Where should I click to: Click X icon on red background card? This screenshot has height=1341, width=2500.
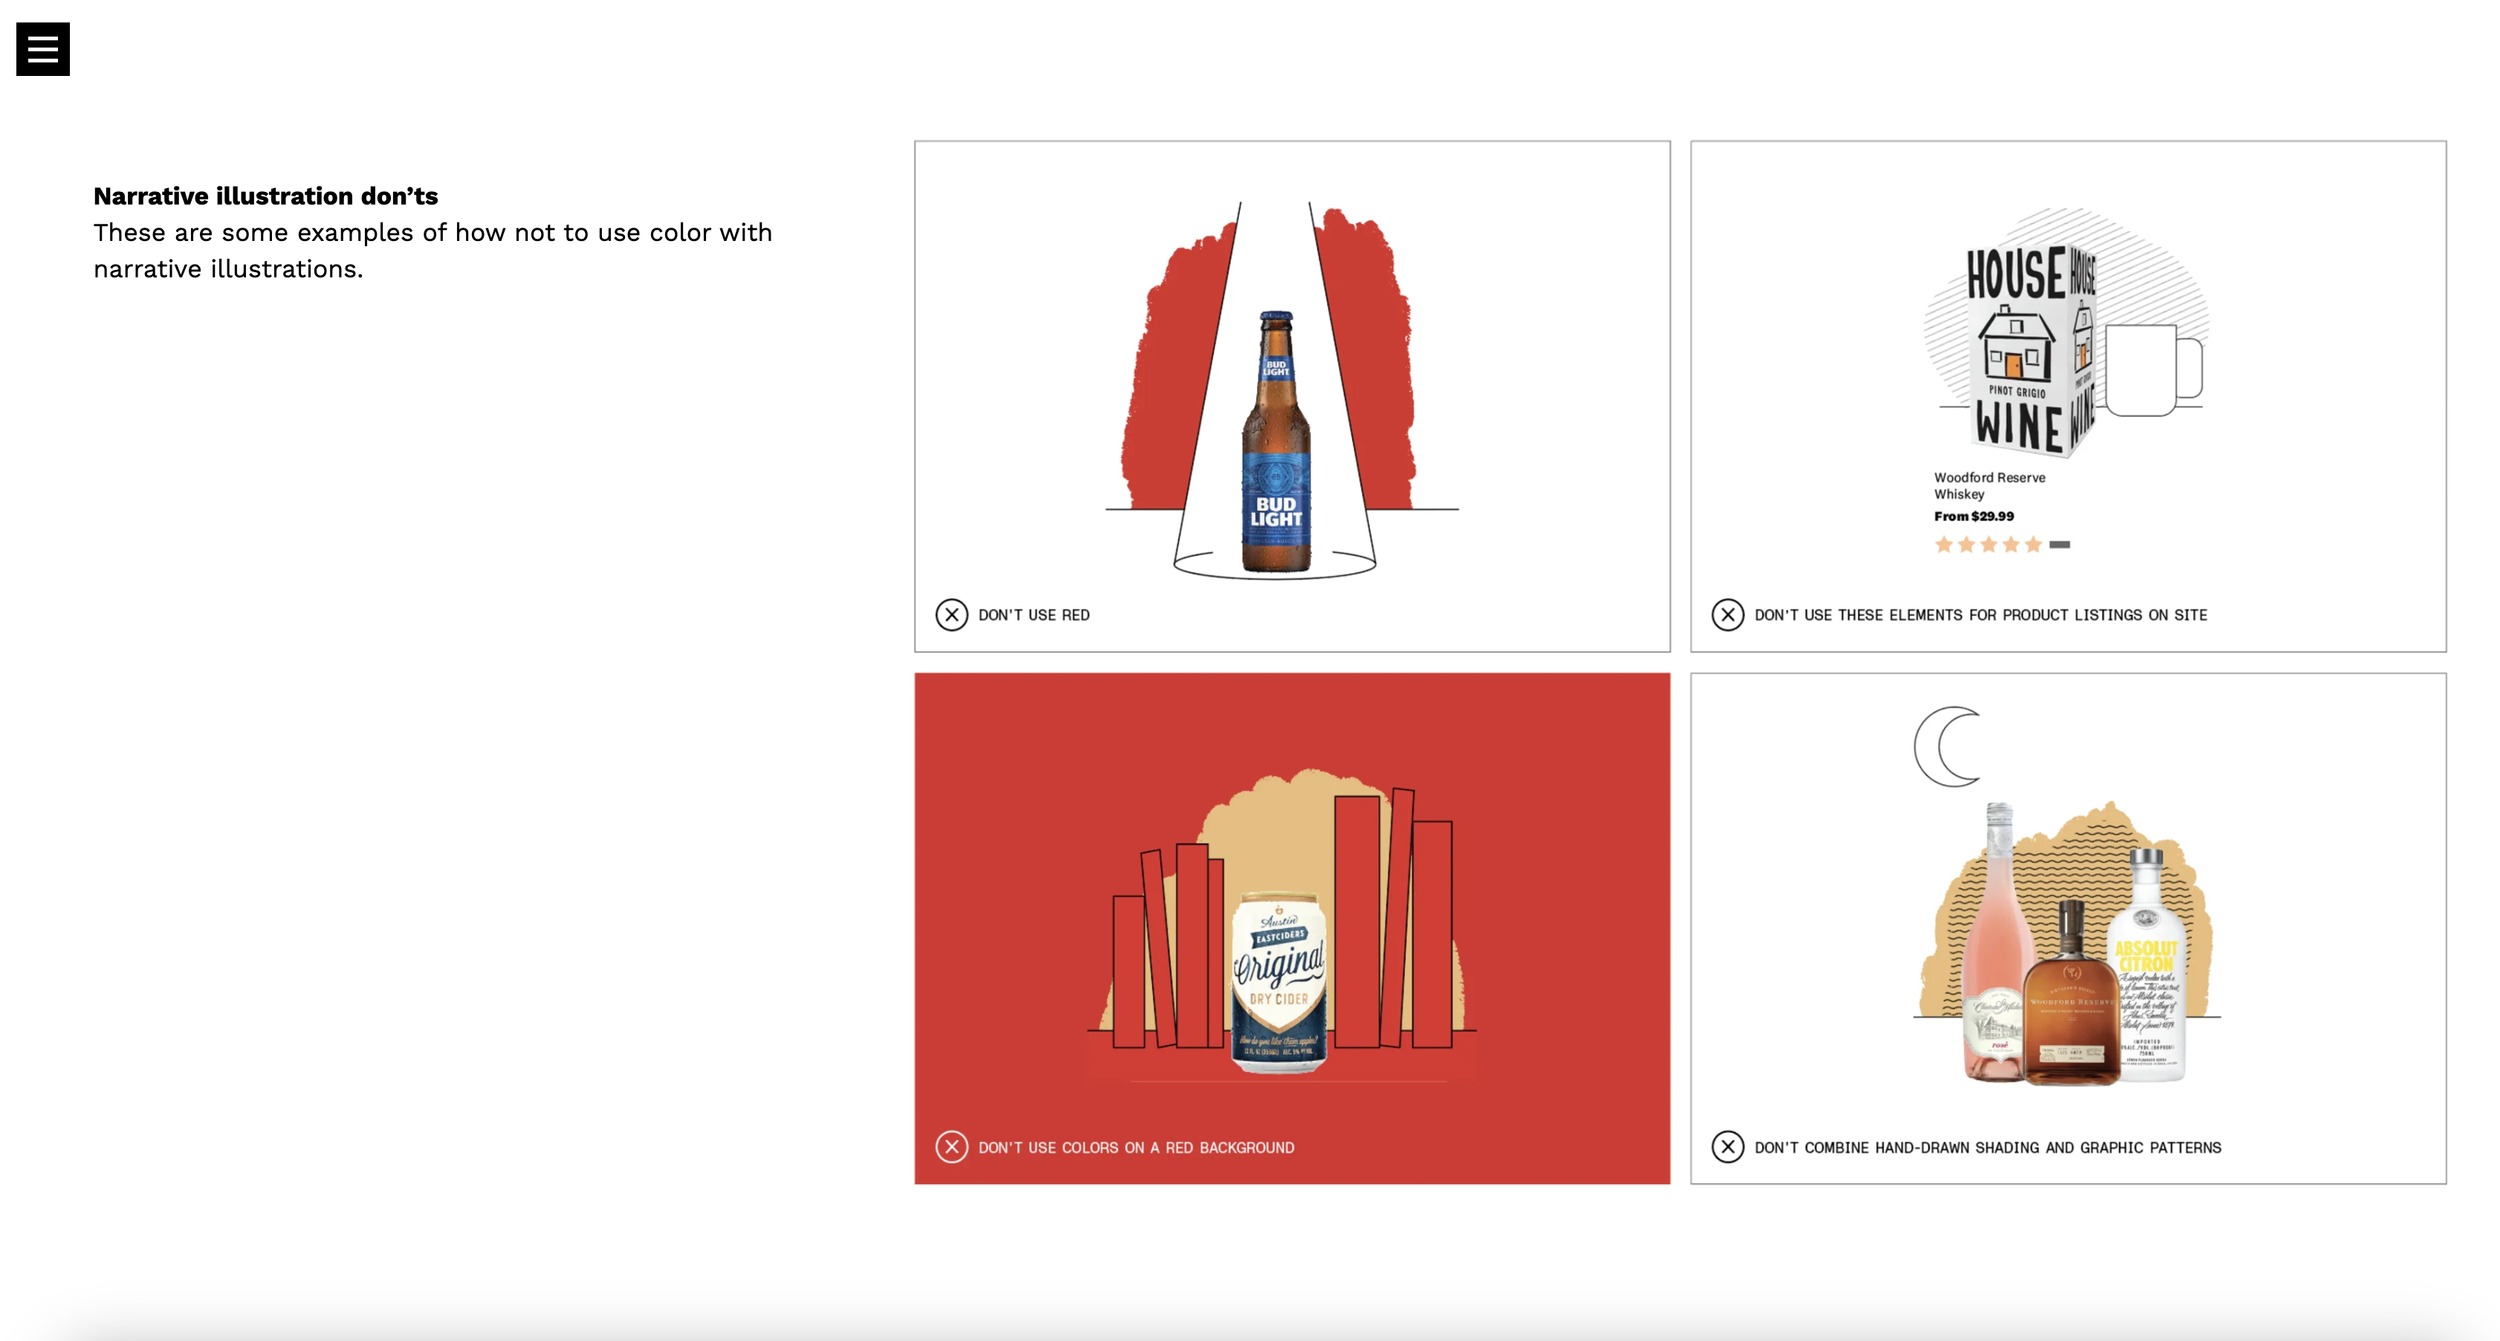[951, 1146]
